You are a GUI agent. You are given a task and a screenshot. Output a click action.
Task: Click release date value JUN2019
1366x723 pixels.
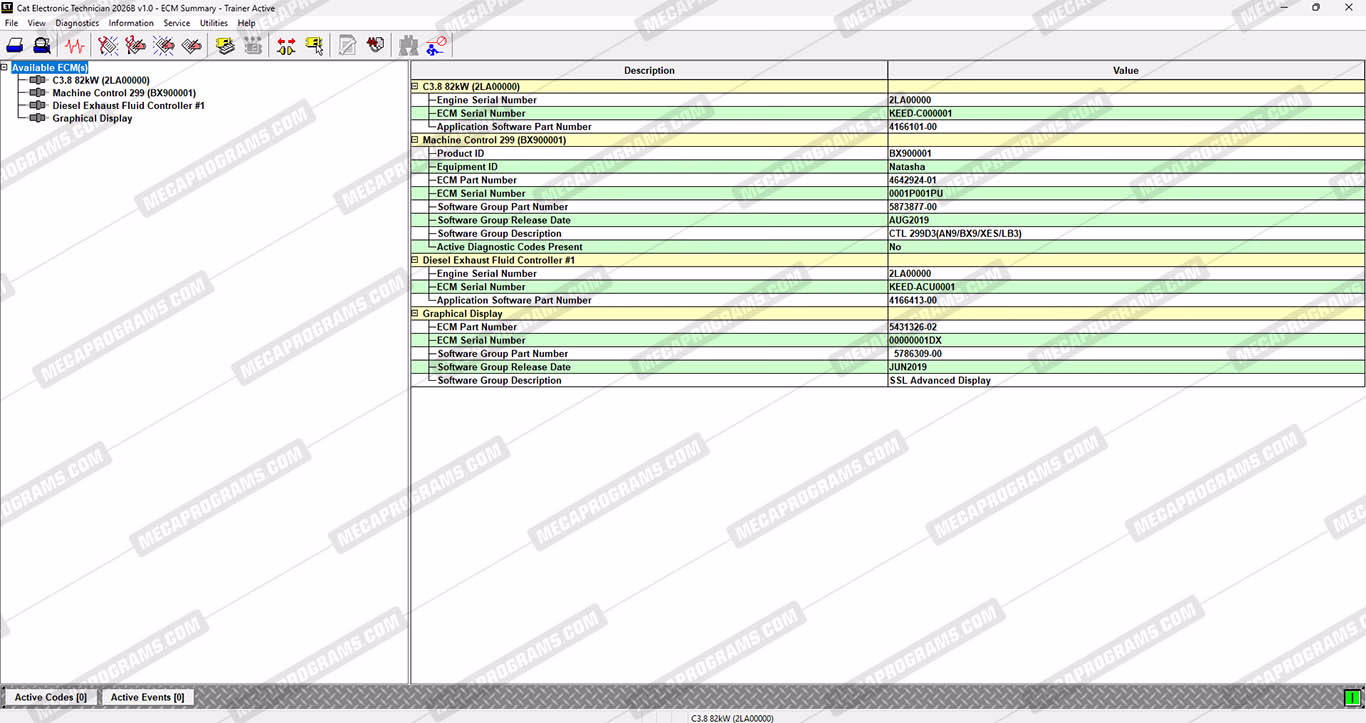pyautogui.click(x=909, y=367)
